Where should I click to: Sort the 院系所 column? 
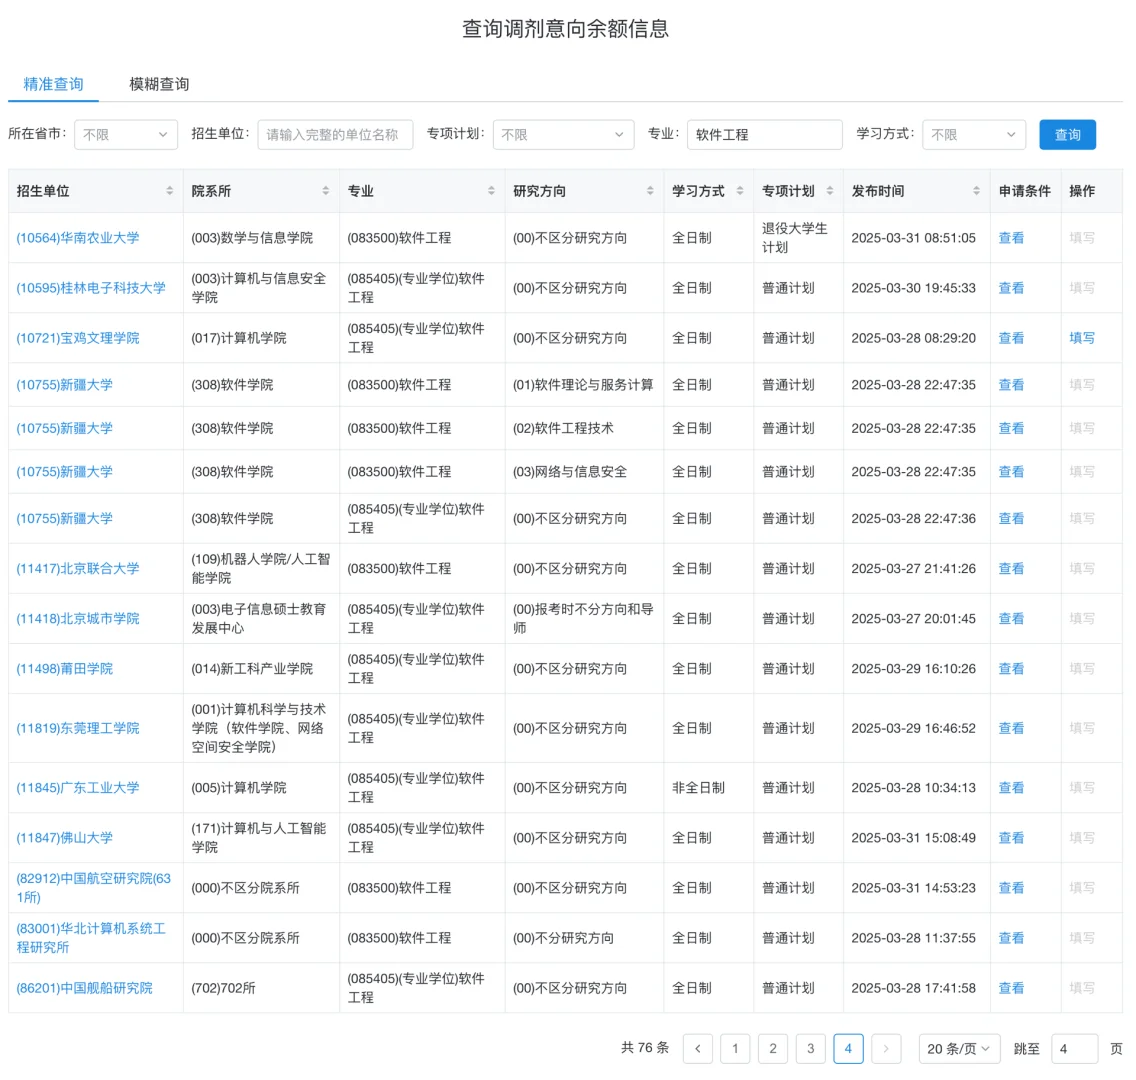point(326,190)
